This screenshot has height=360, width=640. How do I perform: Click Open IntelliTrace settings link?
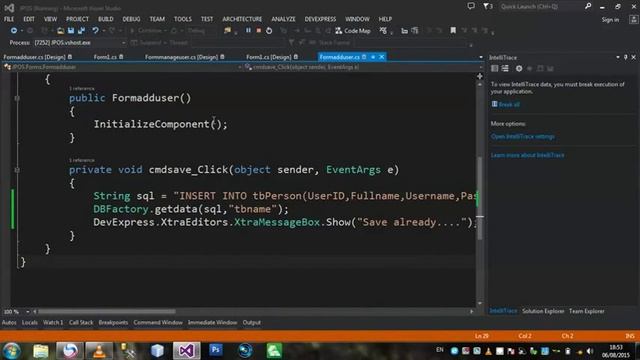(x=523, y=136)
